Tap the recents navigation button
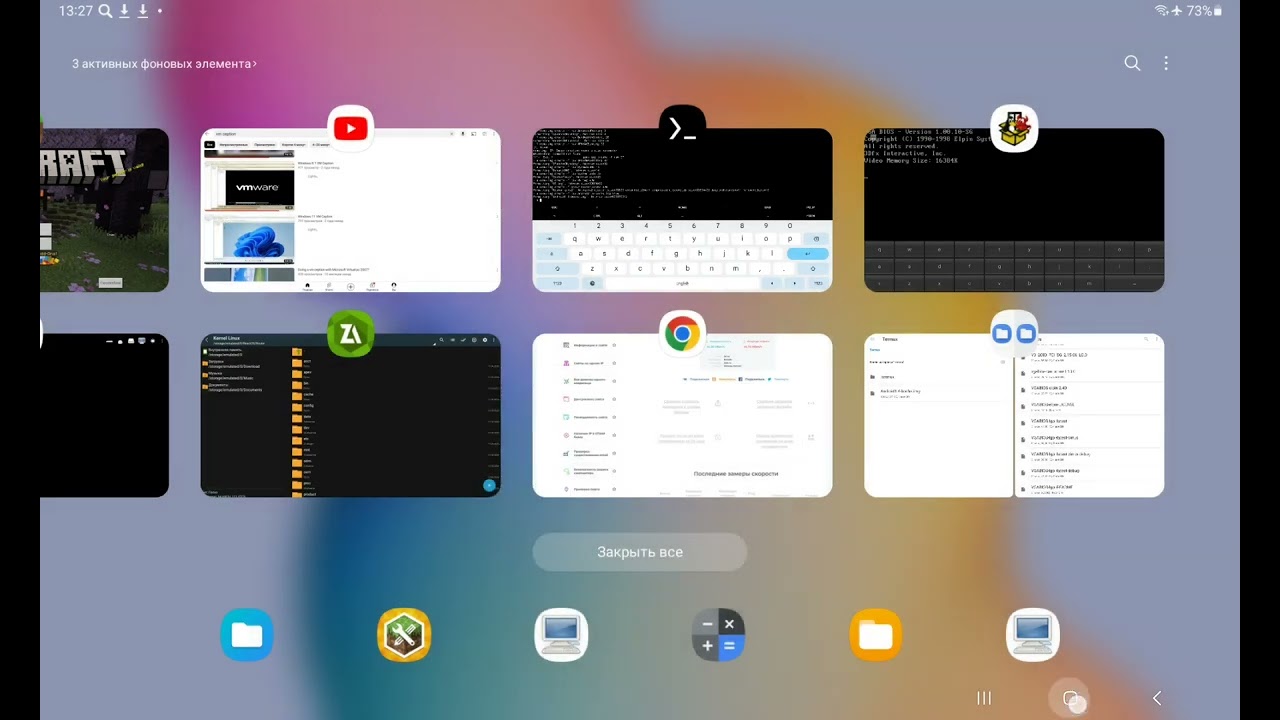The image size is (1280, 720). [984, 698]
